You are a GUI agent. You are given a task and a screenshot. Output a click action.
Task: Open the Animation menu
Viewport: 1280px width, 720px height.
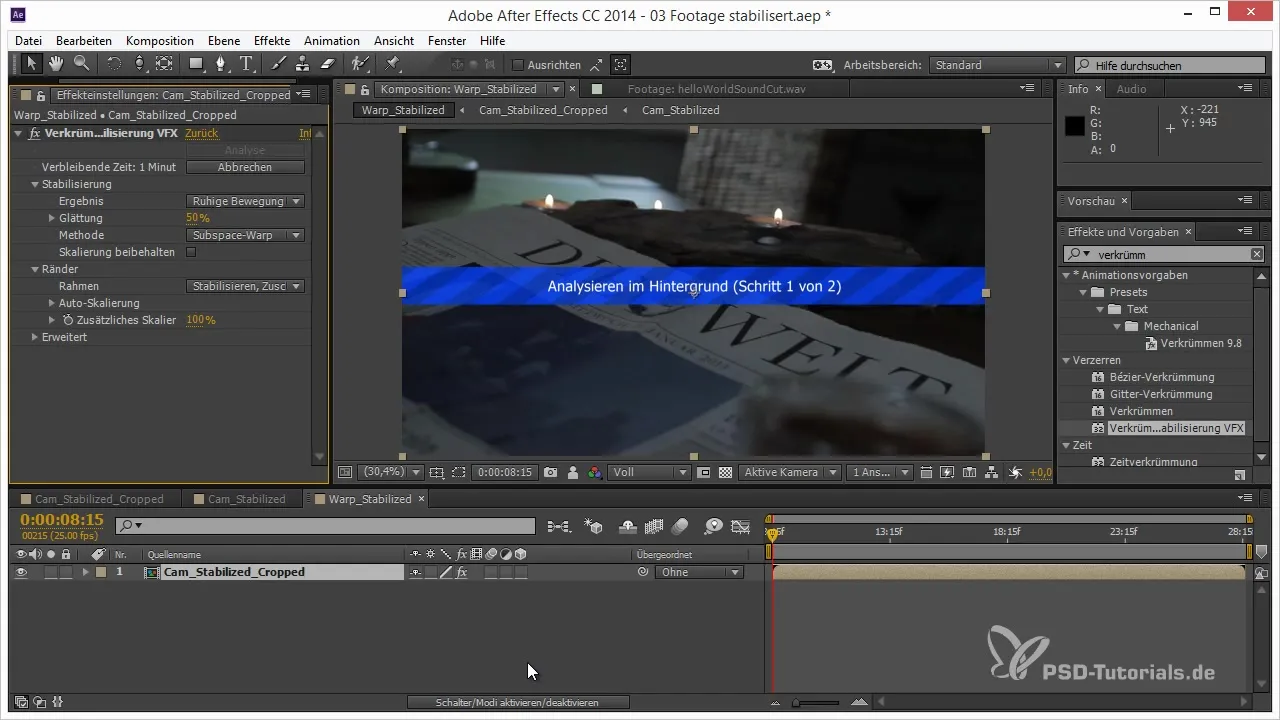[x=332, y=41]
